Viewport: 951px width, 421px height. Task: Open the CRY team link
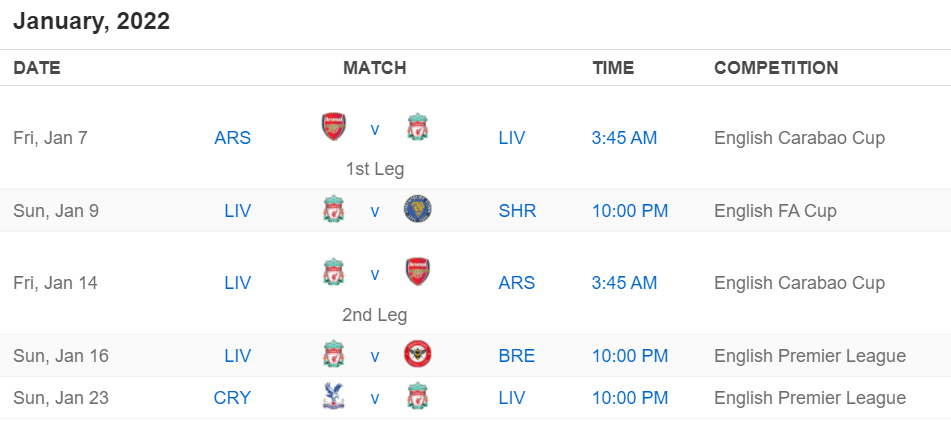232,398
